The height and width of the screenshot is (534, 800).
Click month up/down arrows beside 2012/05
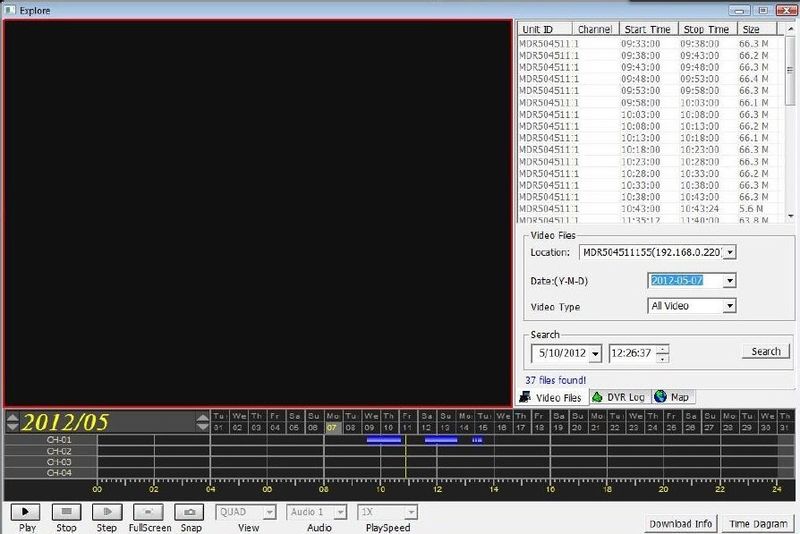click(x=11, y=422)
